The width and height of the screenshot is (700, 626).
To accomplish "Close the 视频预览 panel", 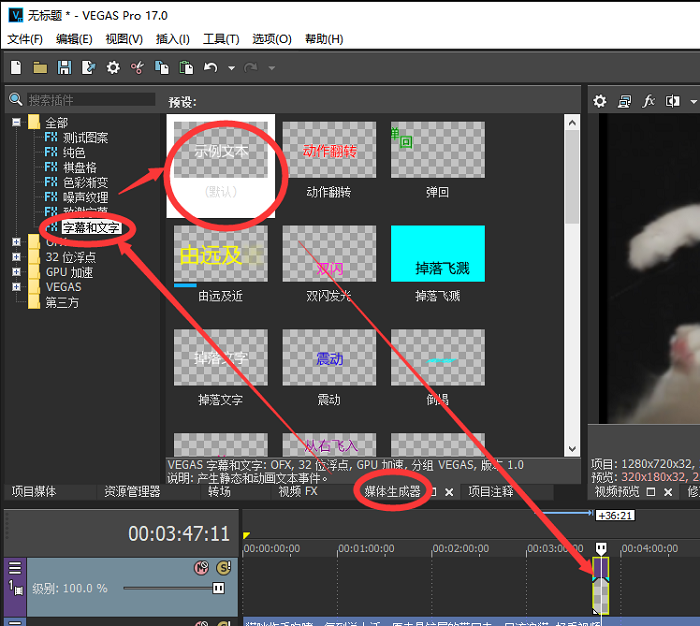I will [x=668, y=492].
